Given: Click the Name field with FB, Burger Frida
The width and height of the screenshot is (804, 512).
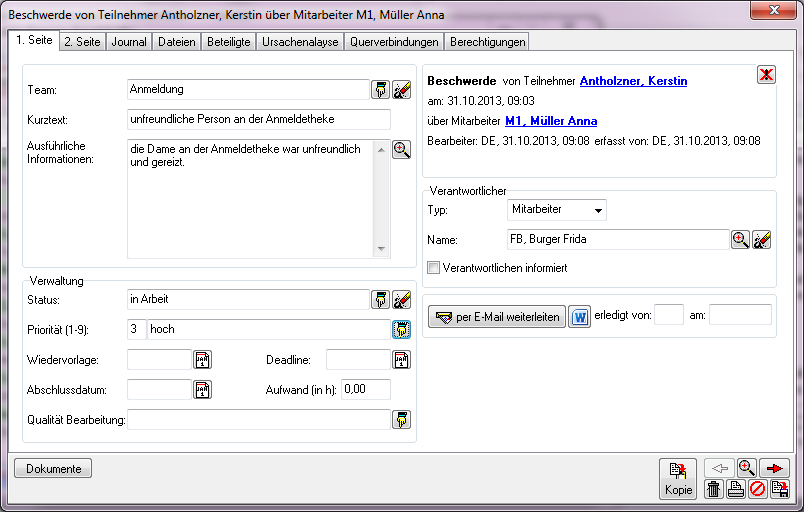Looking at the screenshot, I should (618, 239).
